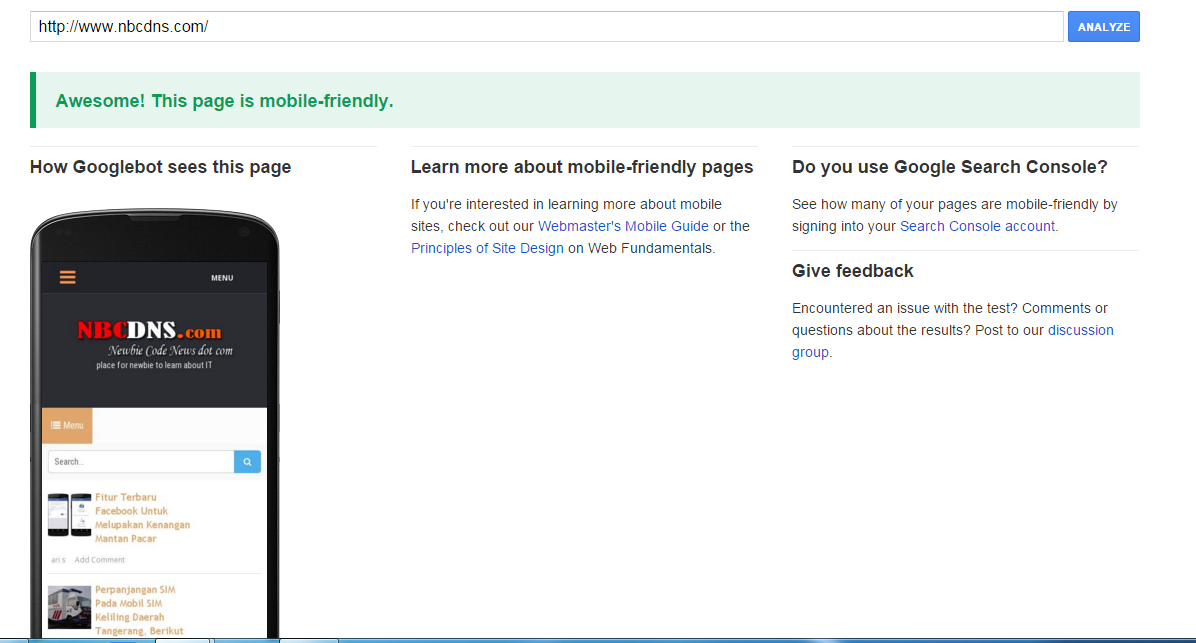Click the blue ANALYZE button
Viewport: 1196px width, 643px height.
pos(1104,27)
